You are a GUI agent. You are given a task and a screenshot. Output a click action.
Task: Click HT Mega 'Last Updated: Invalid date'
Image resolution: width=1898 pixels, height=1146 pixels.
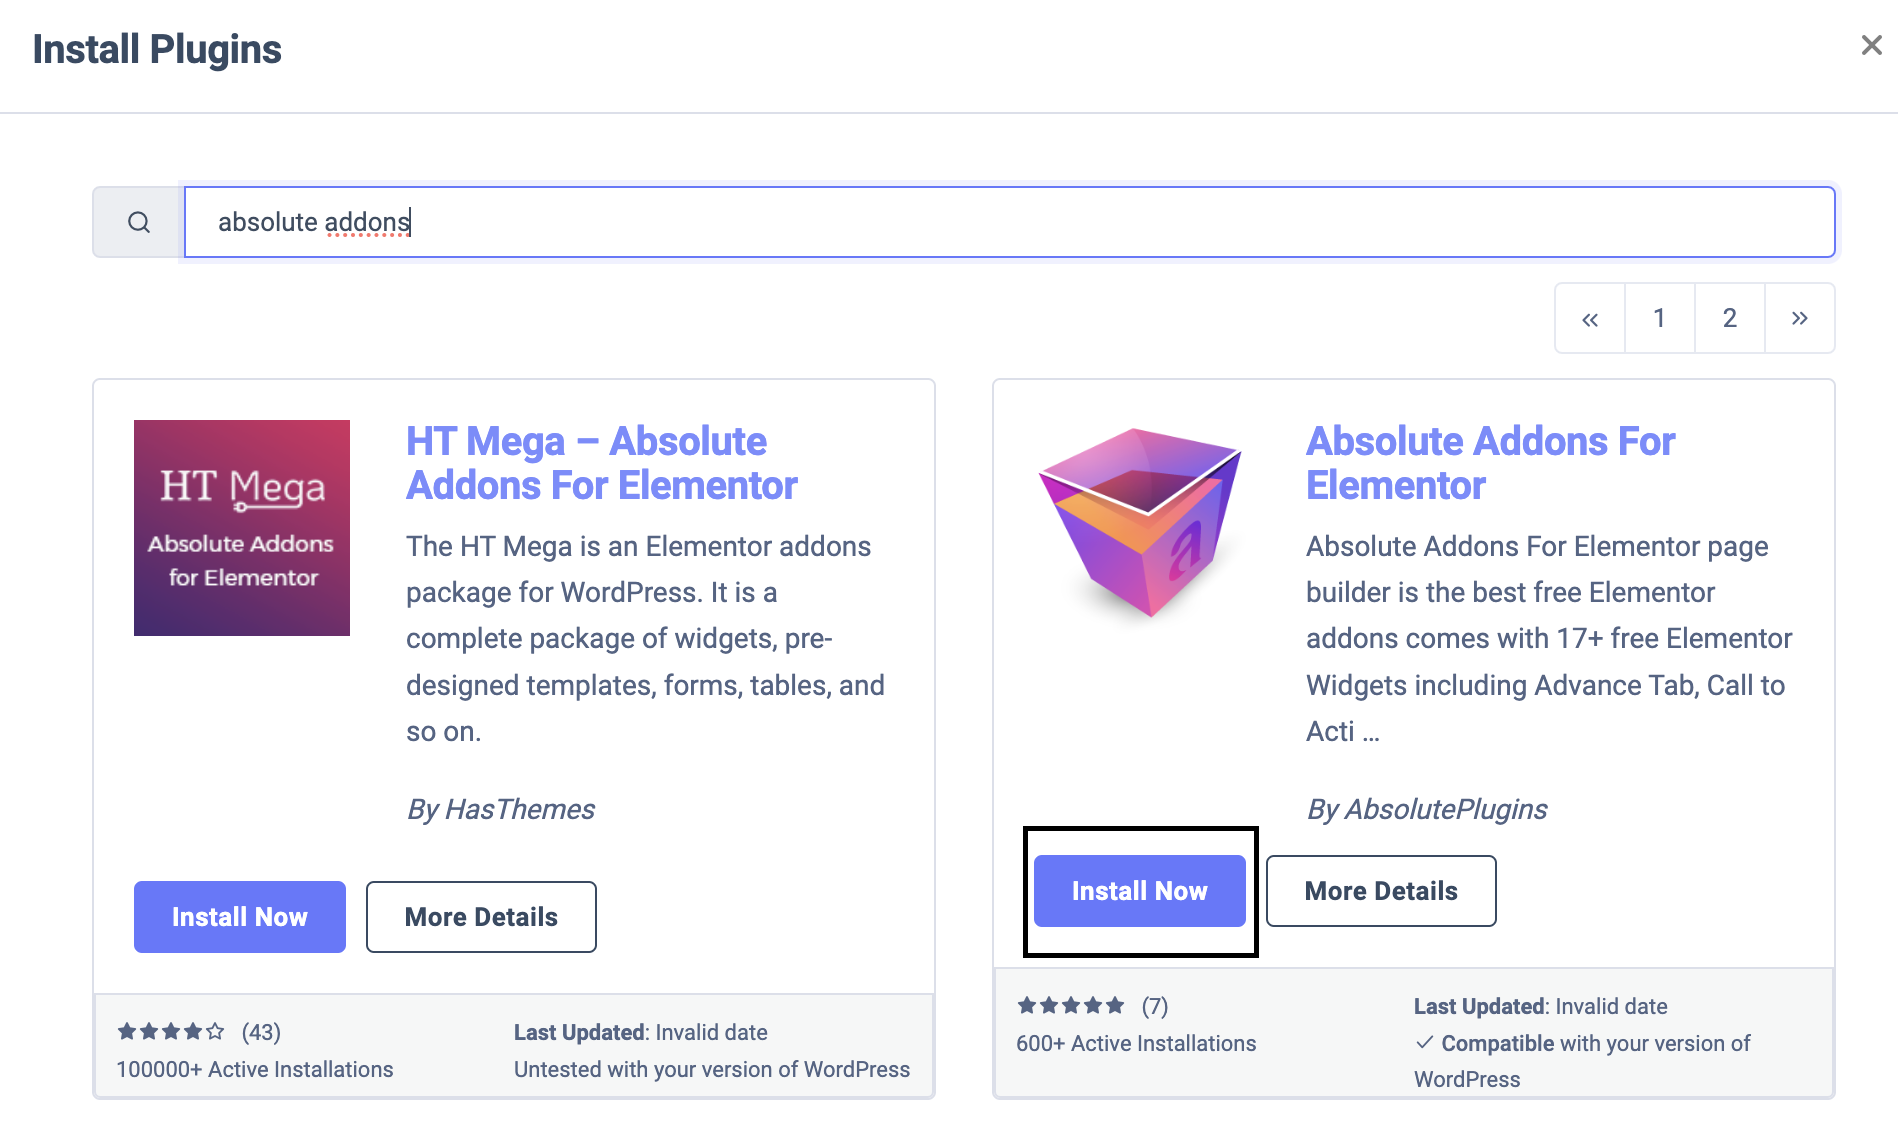(x=641, y=1032)
